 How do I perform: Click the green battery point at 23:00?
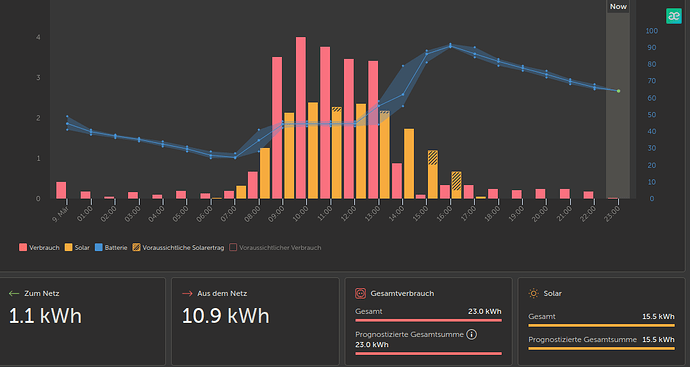coord(618,91)
